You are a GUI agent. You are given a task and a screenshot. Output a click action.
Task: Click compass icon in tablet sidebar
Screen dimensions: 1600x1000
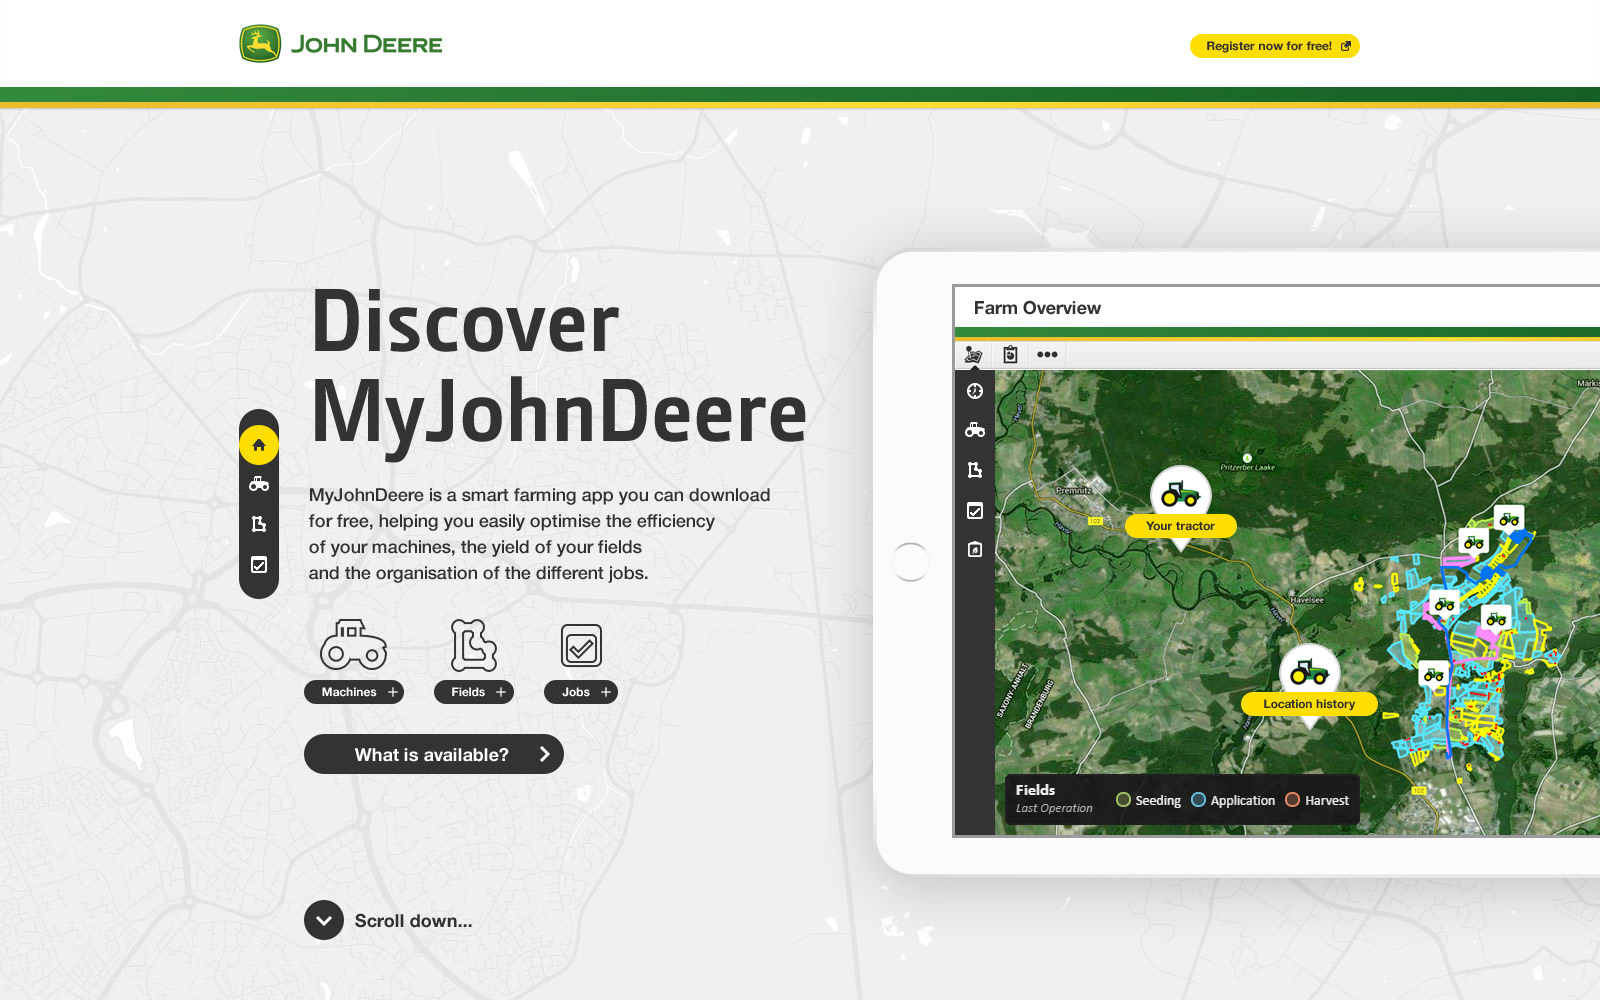click(975, 391)
